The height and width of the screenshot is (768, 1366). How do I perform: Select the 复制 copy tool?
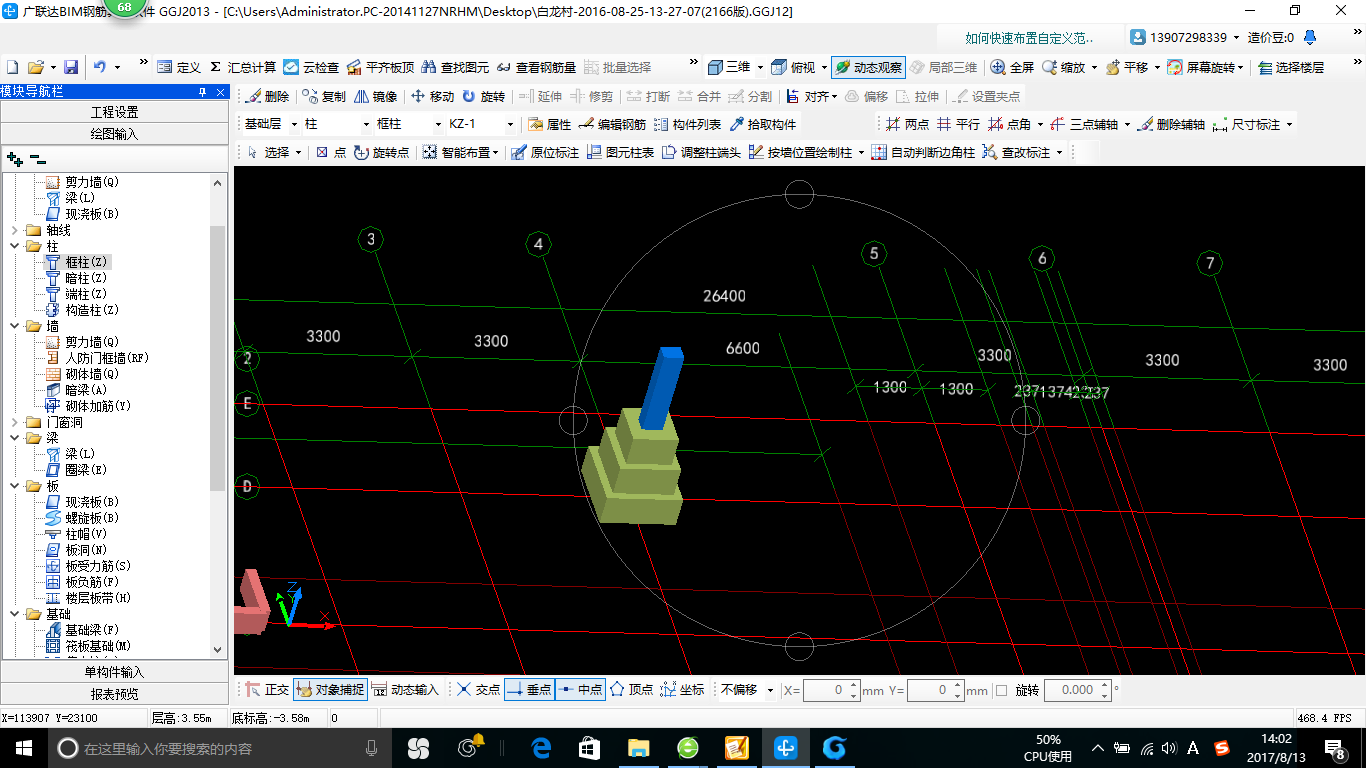324,97
